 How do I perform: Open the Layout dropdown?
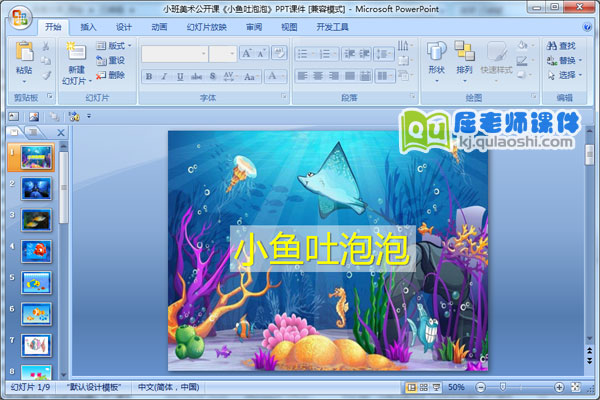pyautogui.click(x=114, y=46)
